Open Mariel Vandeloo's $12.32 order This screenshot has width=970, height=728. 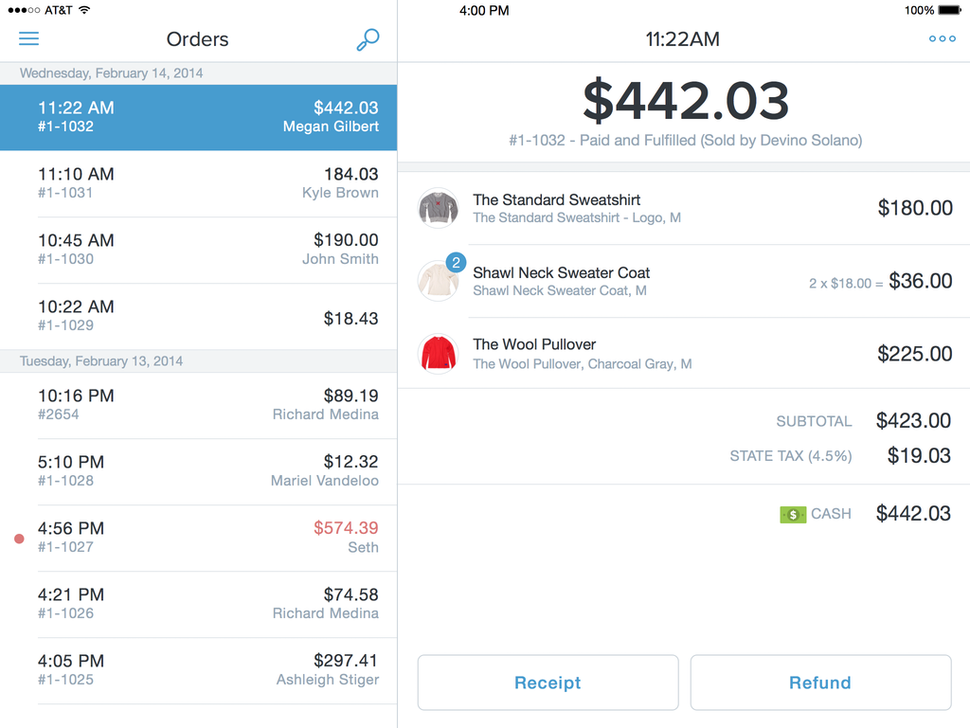197,470
